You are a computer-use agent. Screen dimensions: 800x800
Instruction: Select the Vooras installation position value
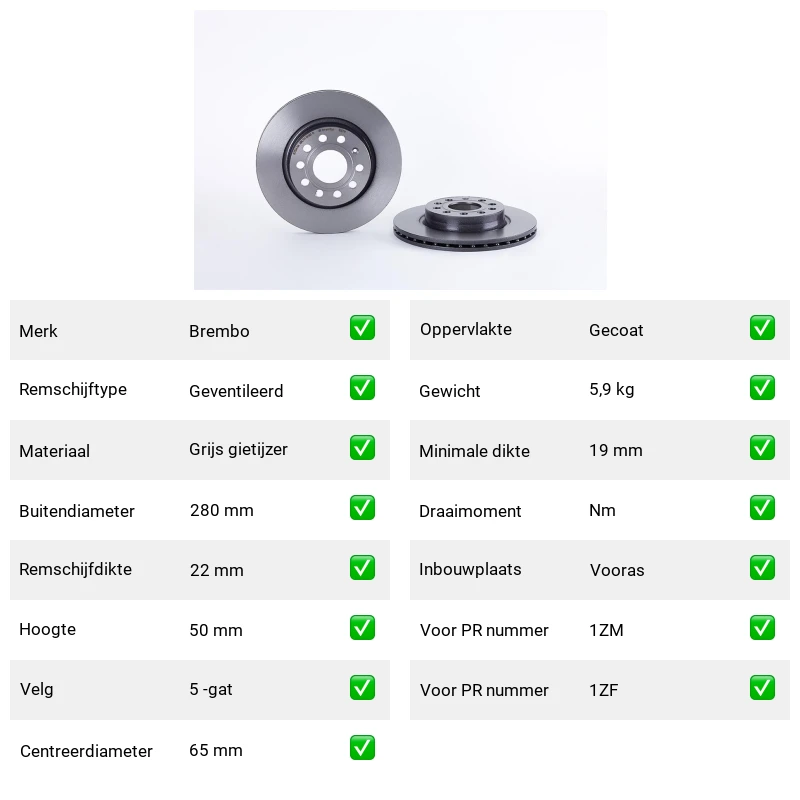tap(617, 570)
